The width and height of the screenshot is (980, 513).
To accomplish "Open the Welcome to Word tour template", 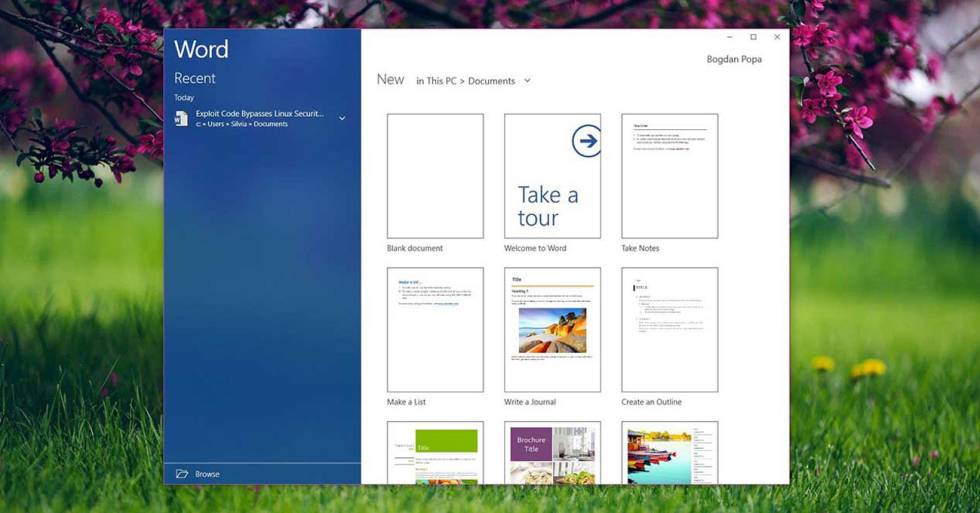I will pos(552,176).
